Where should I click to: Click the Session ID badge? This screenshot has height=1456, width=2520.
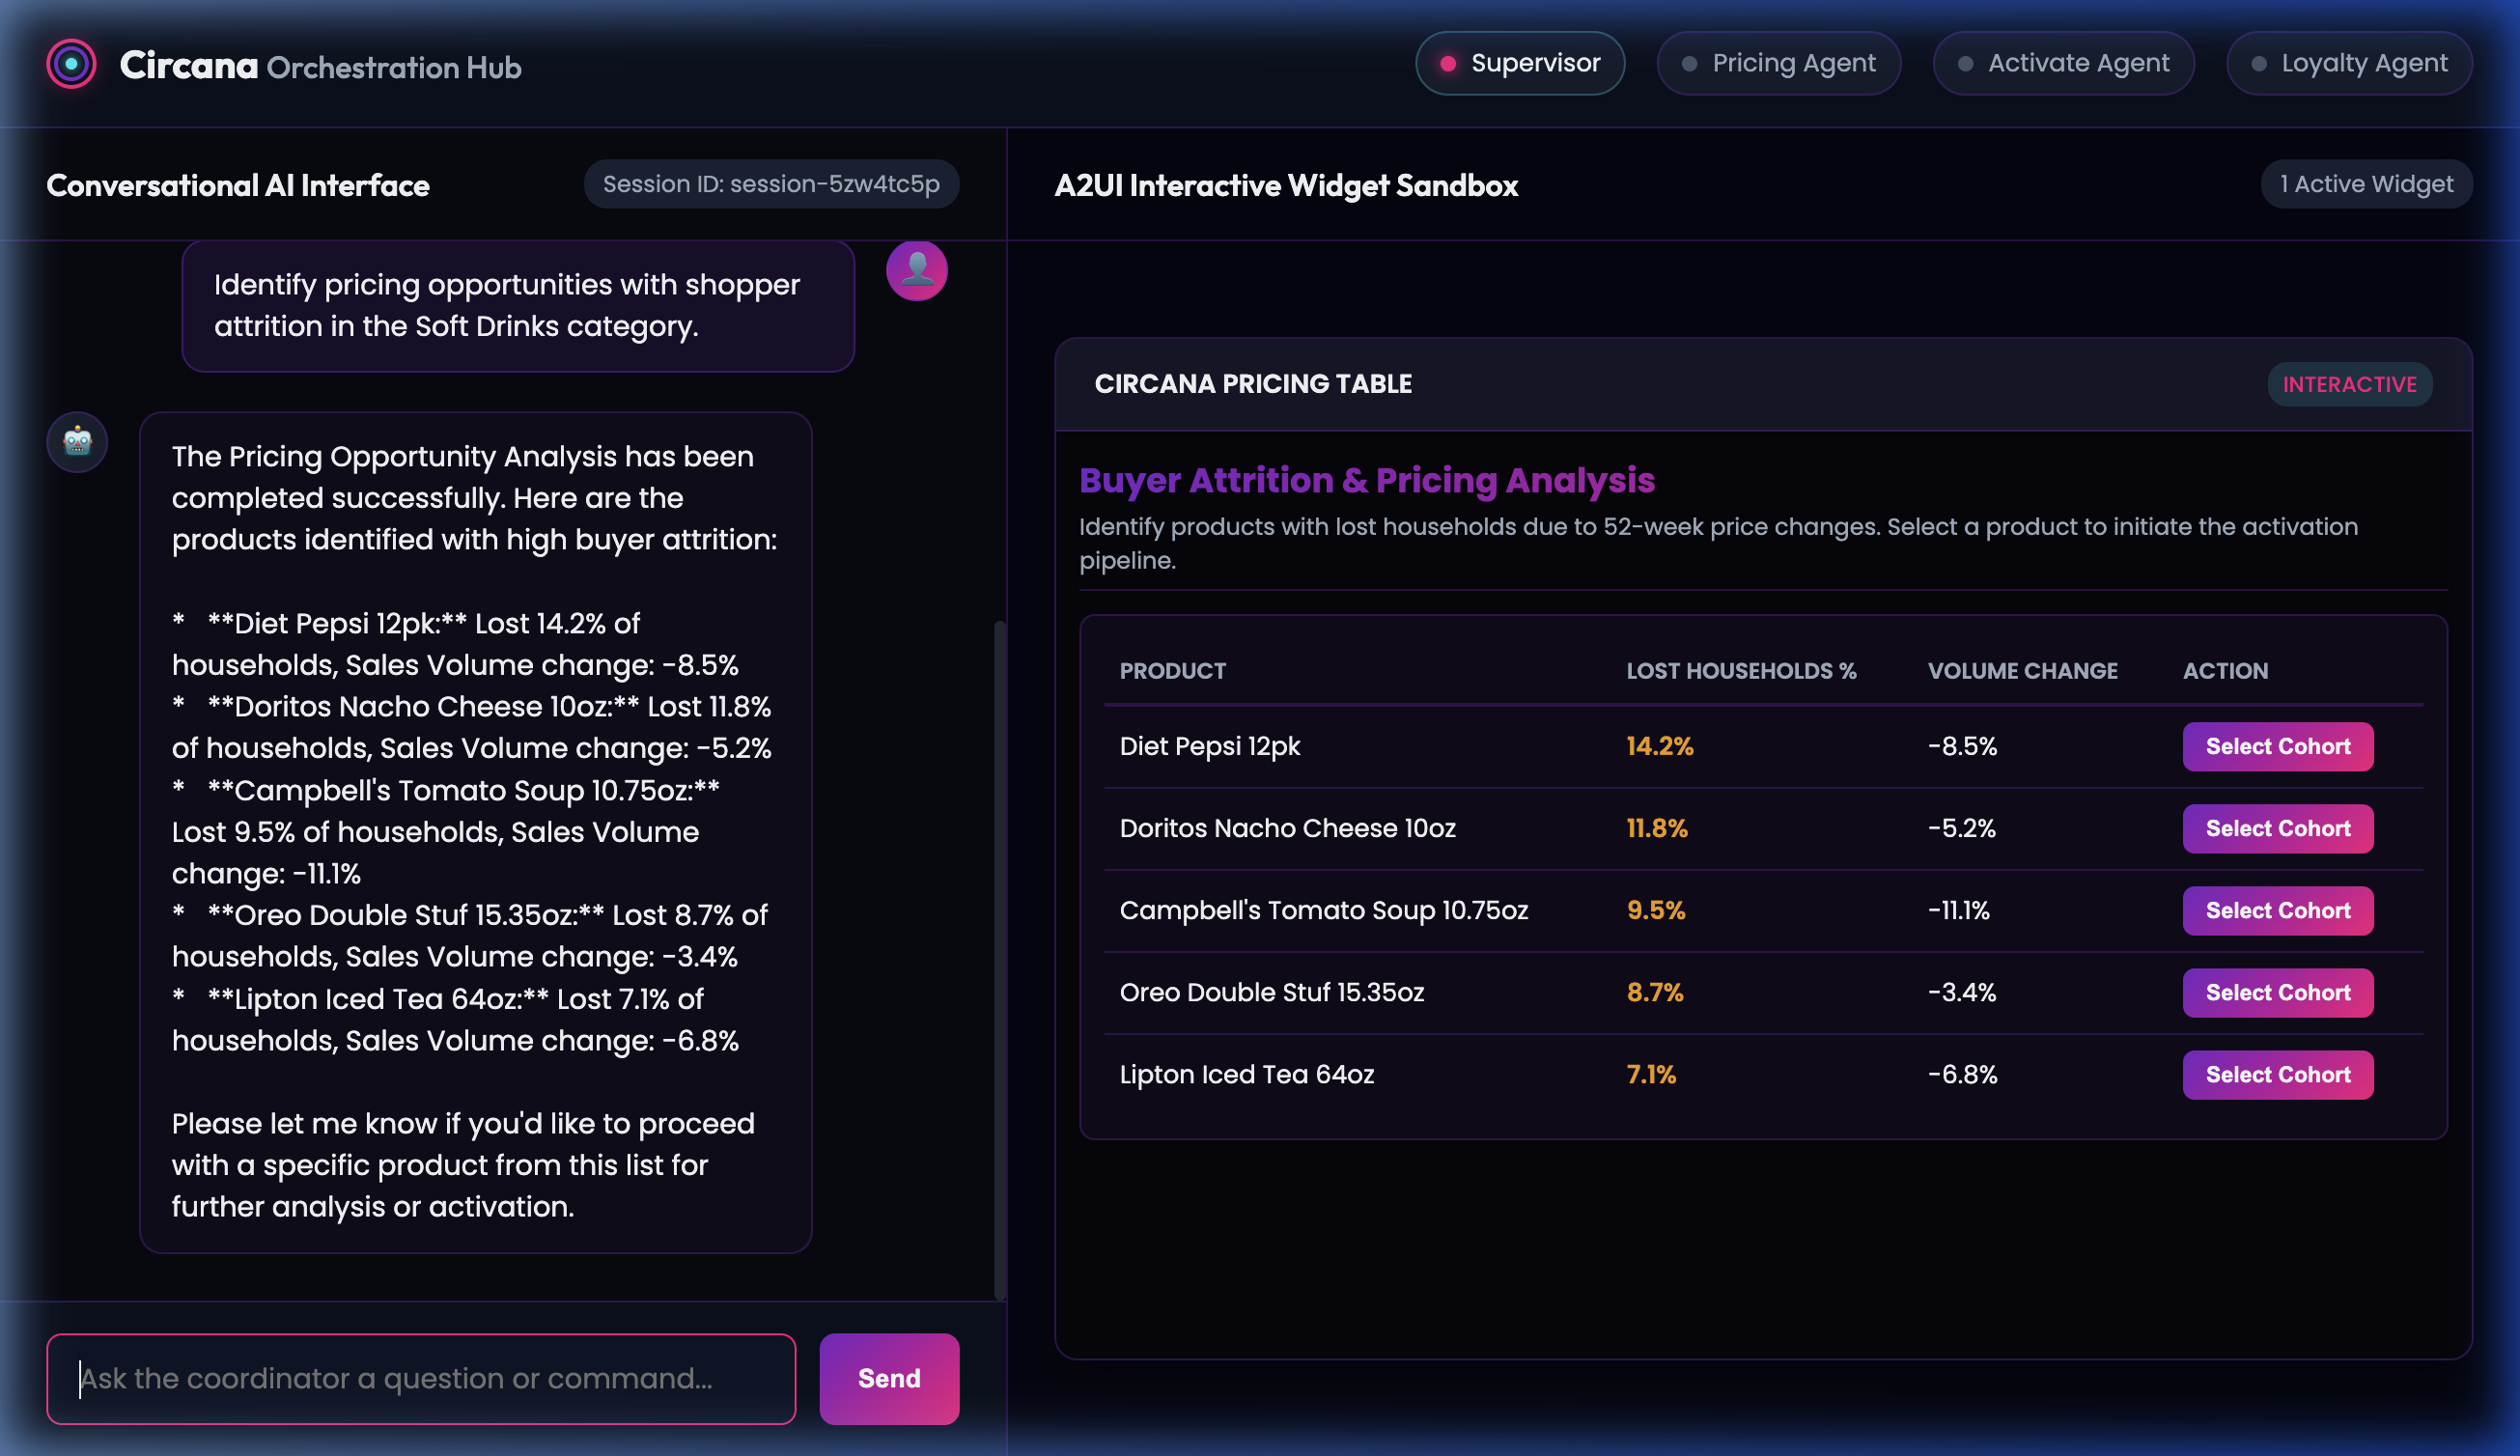click(771, 184)
